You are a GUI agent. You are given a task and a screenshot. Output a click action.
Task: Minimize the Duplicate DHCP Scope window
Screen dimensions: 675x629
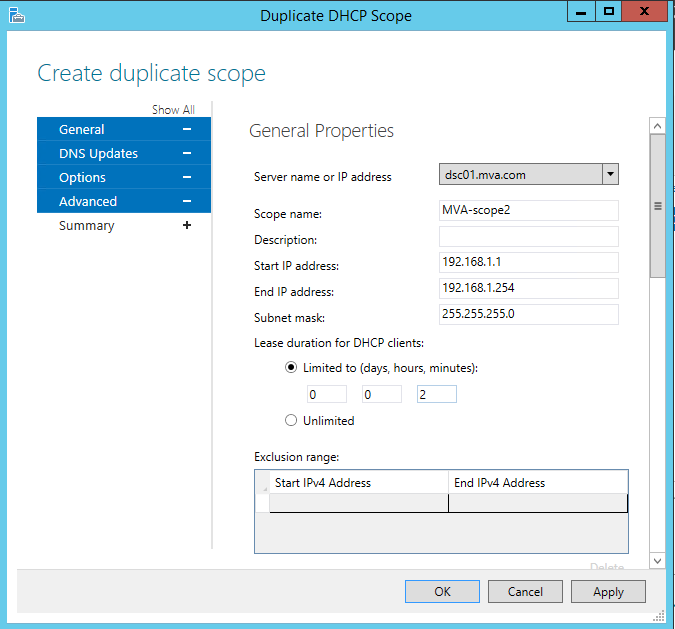pyautogui.click(x=581, y=11)
